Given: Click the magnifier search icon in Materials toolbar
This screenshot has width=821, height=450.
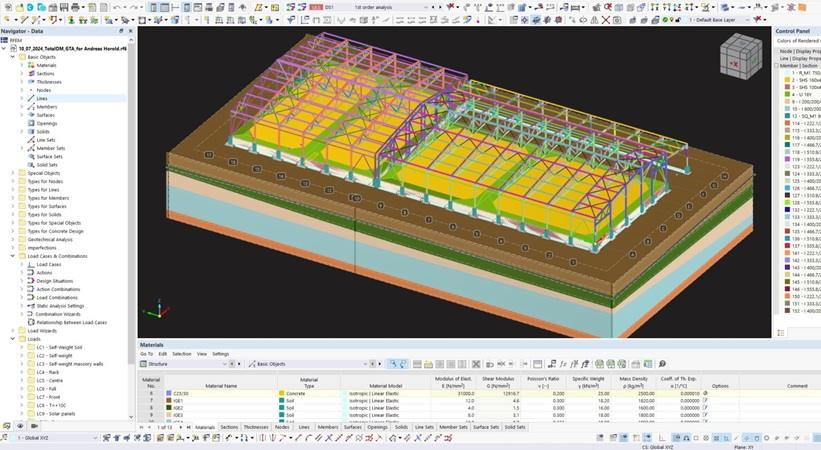Looking at the screenshot, I should coord(662,364).
